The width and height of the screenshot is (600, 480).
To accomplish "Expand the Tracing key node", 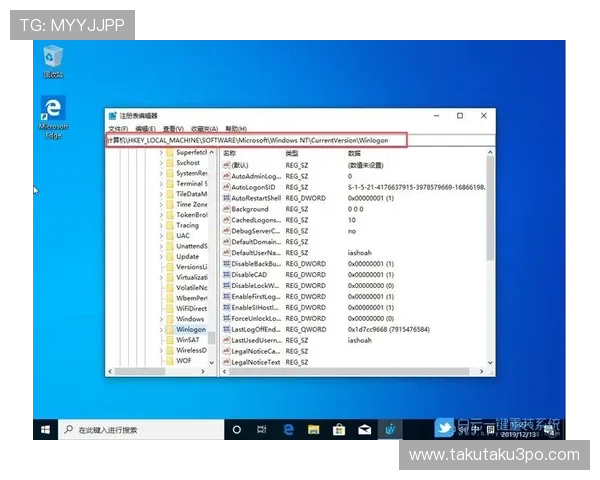I will pos(161,225).
